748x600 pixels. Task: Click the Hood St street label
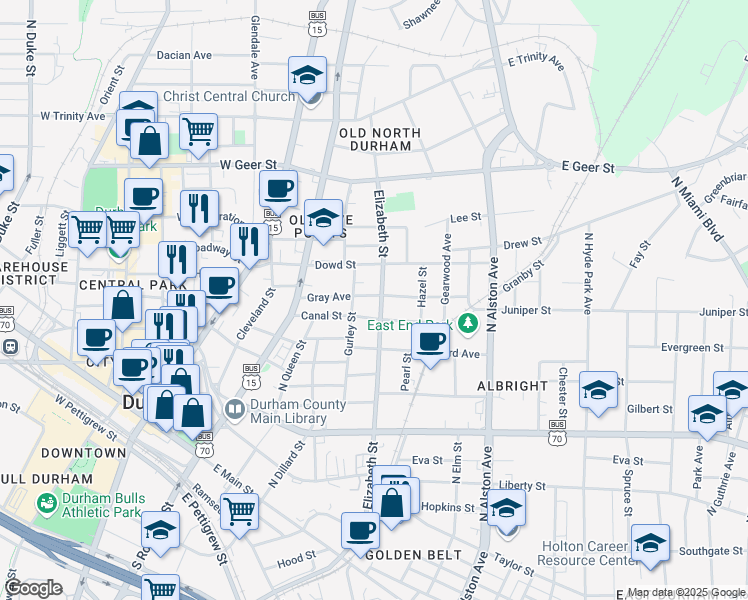click(296, 559)
